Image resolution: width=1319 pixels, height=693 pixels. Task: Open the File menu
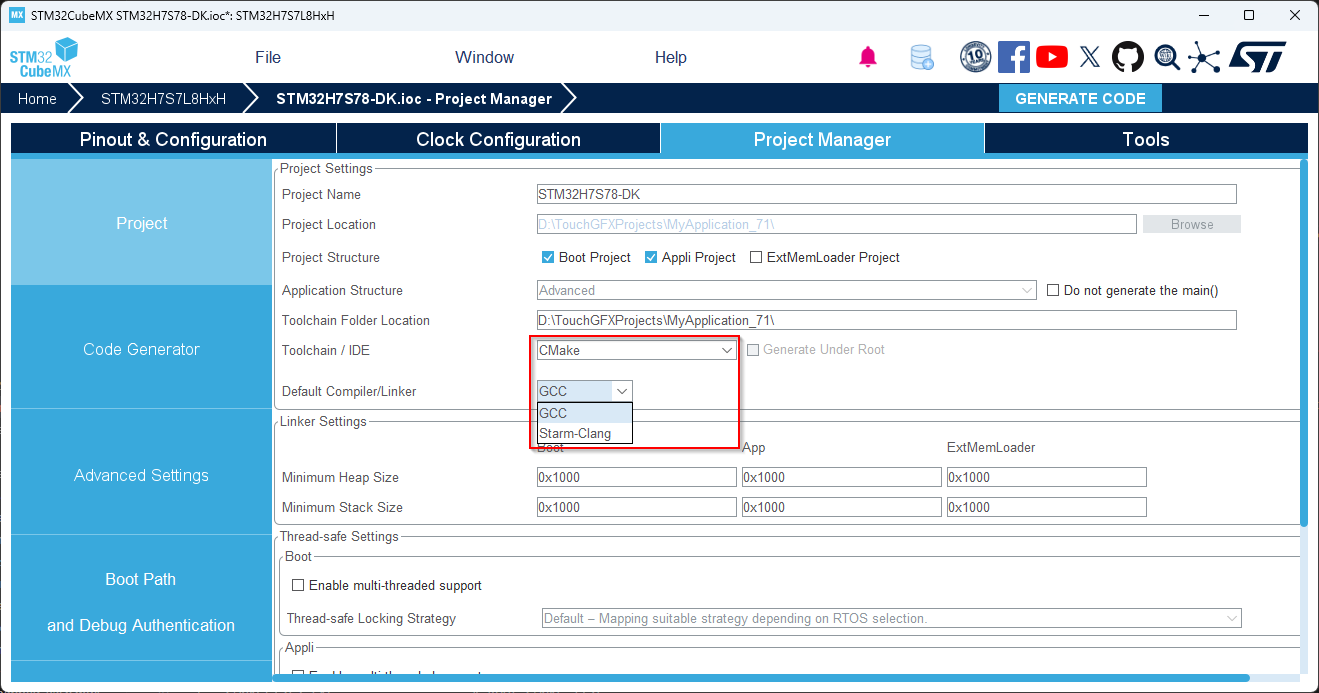268,57
